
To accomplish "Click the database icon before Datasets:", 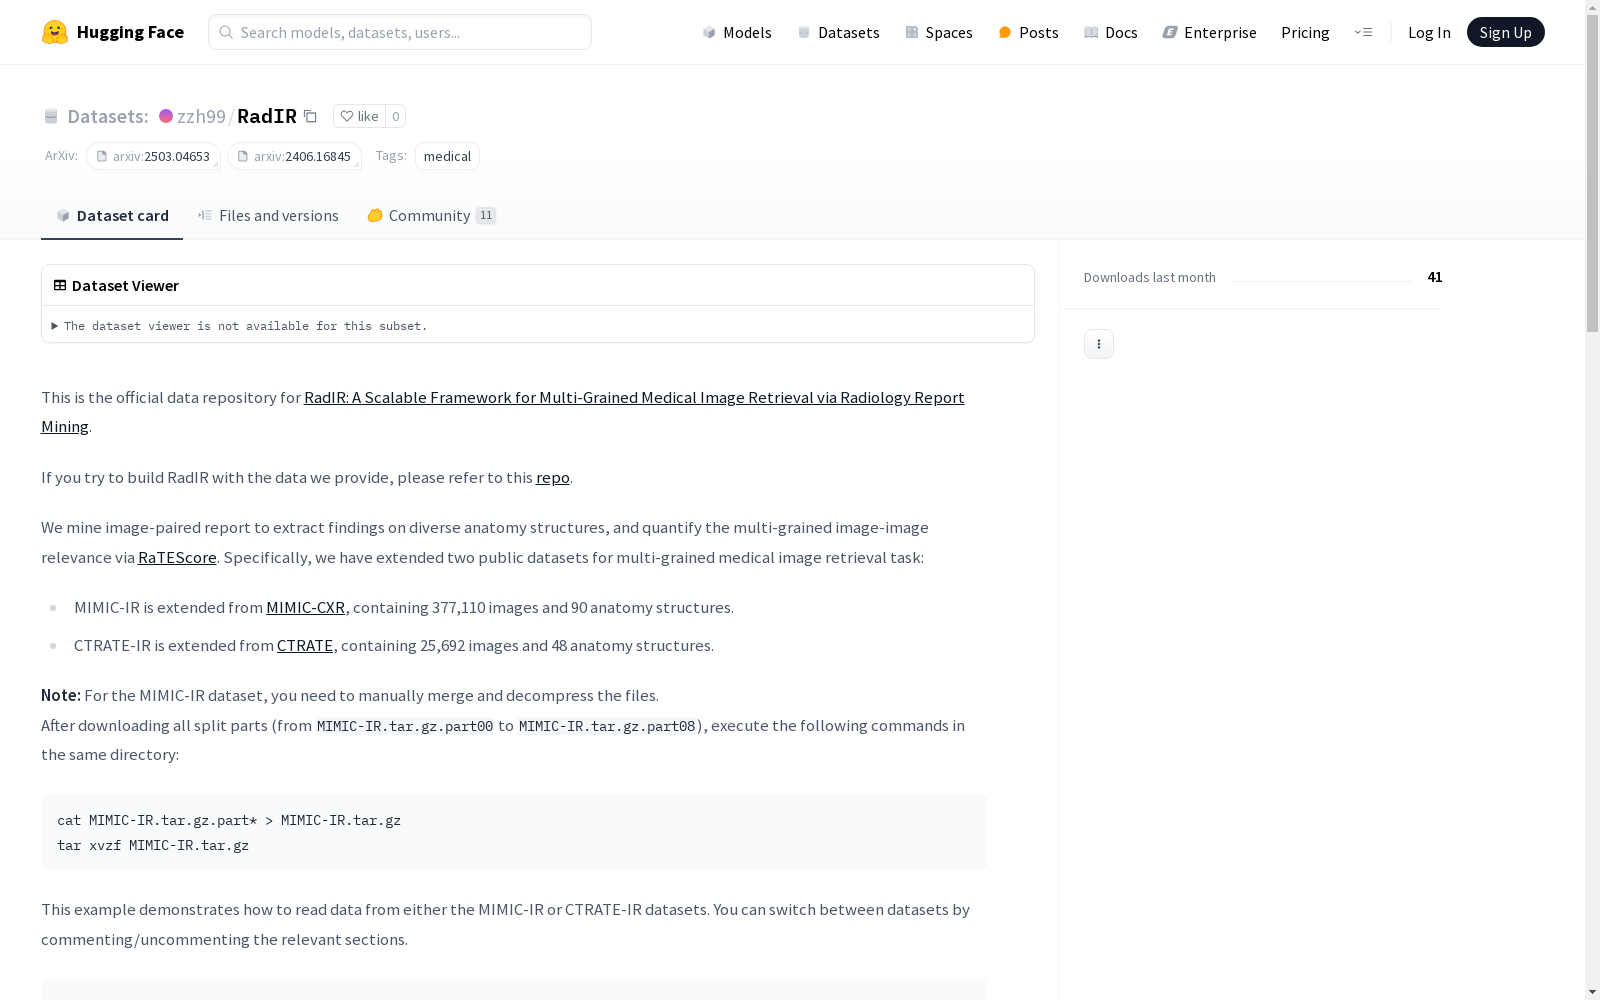I will coord(51,116).
